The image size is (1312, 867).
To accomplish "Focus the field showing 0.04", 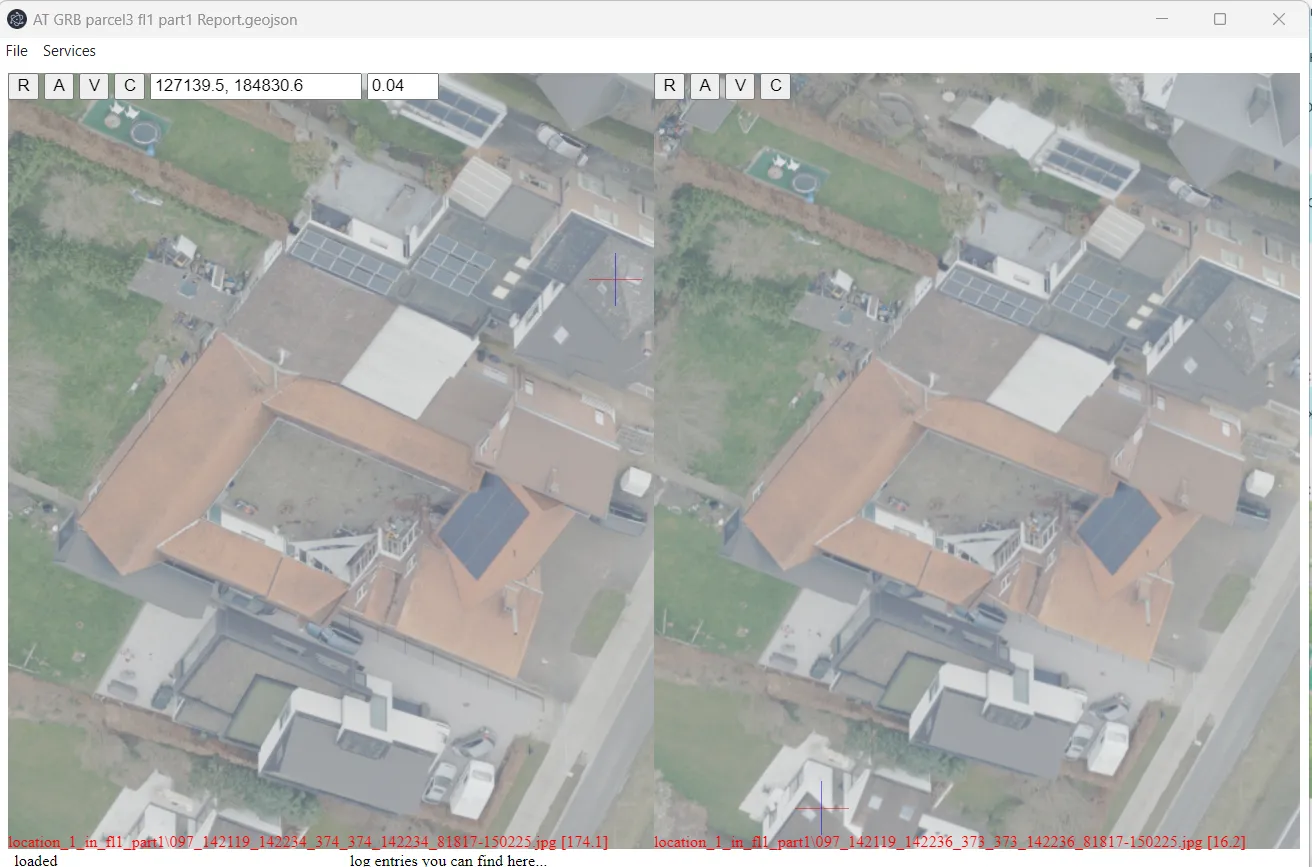I will [403, 86].
